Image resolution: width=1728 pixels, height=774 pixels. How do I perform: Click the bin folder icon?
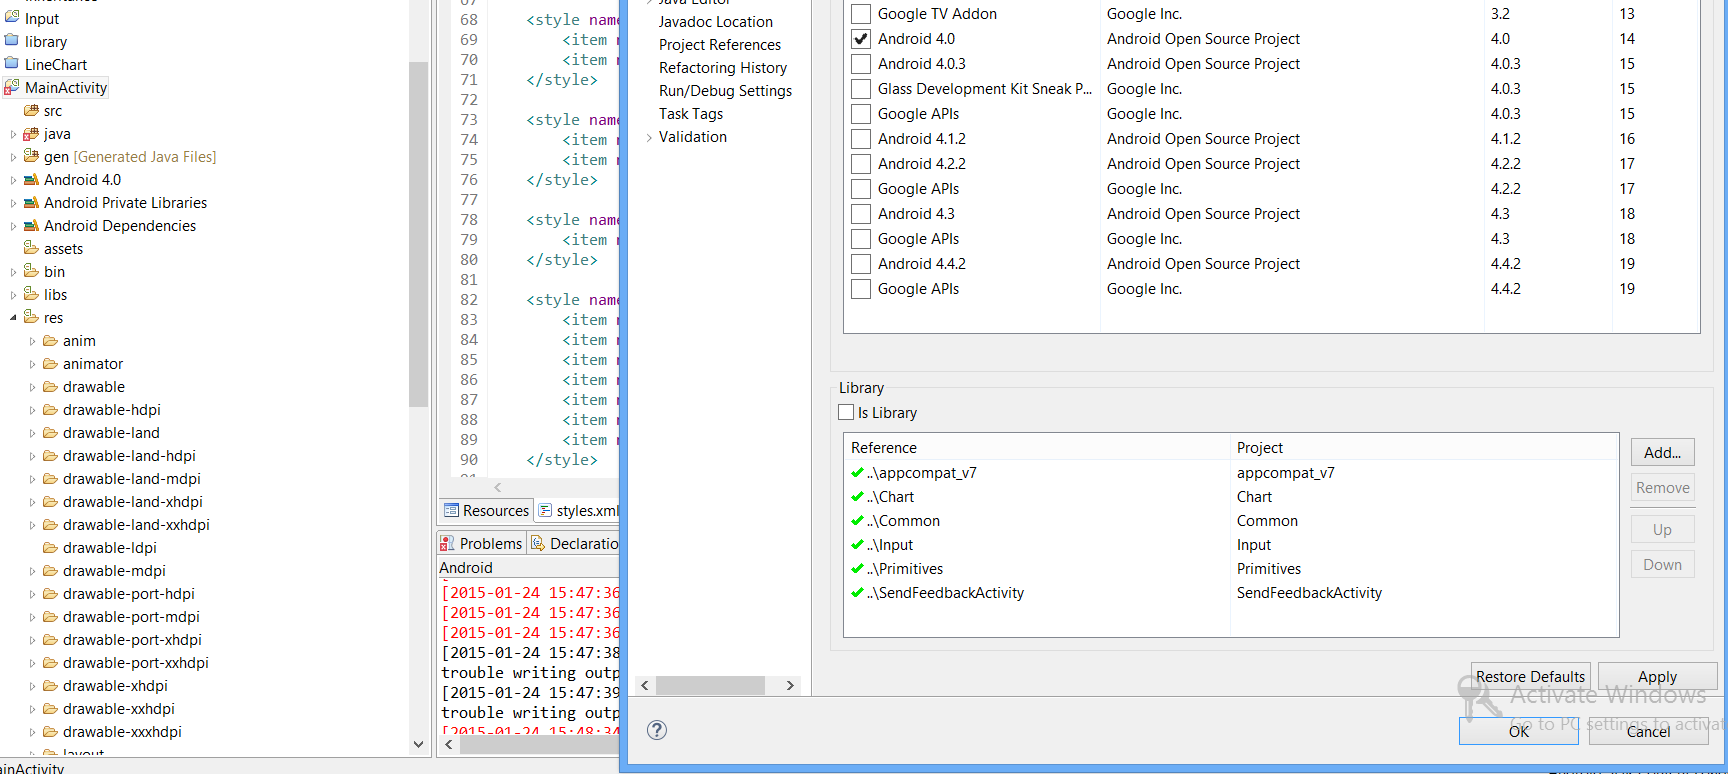point(31,271)
